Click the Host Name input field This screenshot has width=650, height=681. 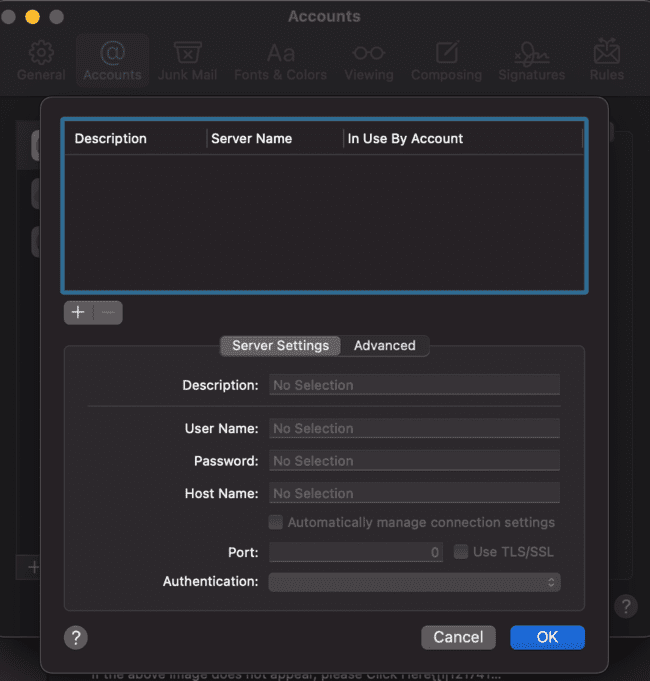point(415,493)
